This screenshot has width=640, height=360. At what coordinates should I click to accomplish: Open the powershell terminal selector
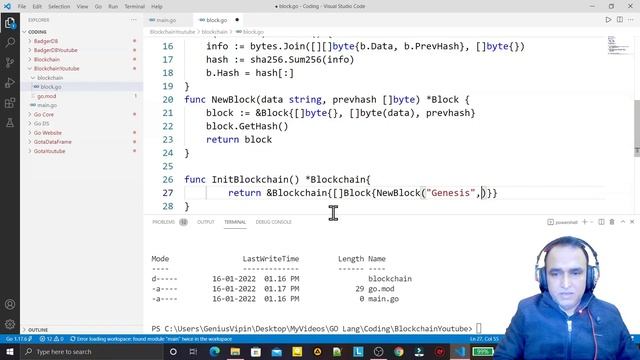(x=562, y=222)
